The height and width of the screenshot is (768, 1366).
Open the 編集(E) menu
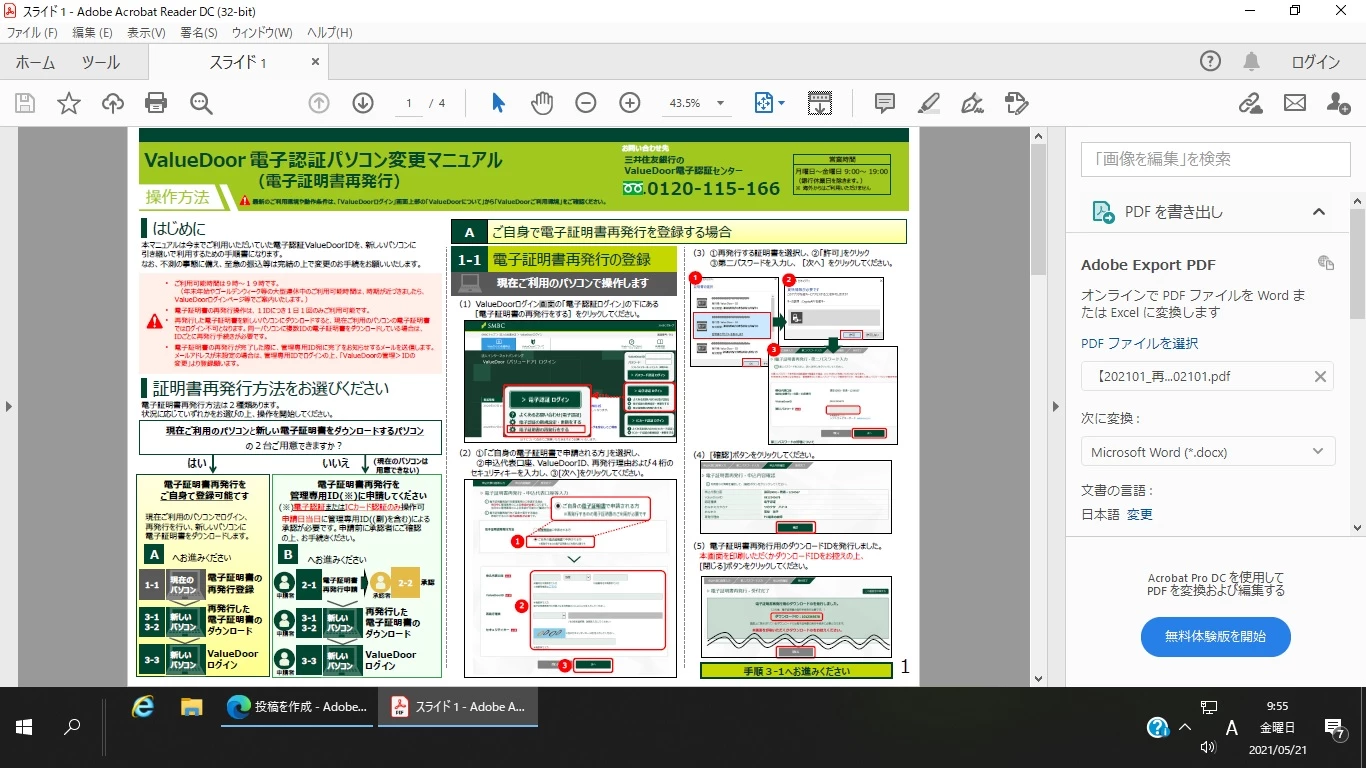[92, 33]
